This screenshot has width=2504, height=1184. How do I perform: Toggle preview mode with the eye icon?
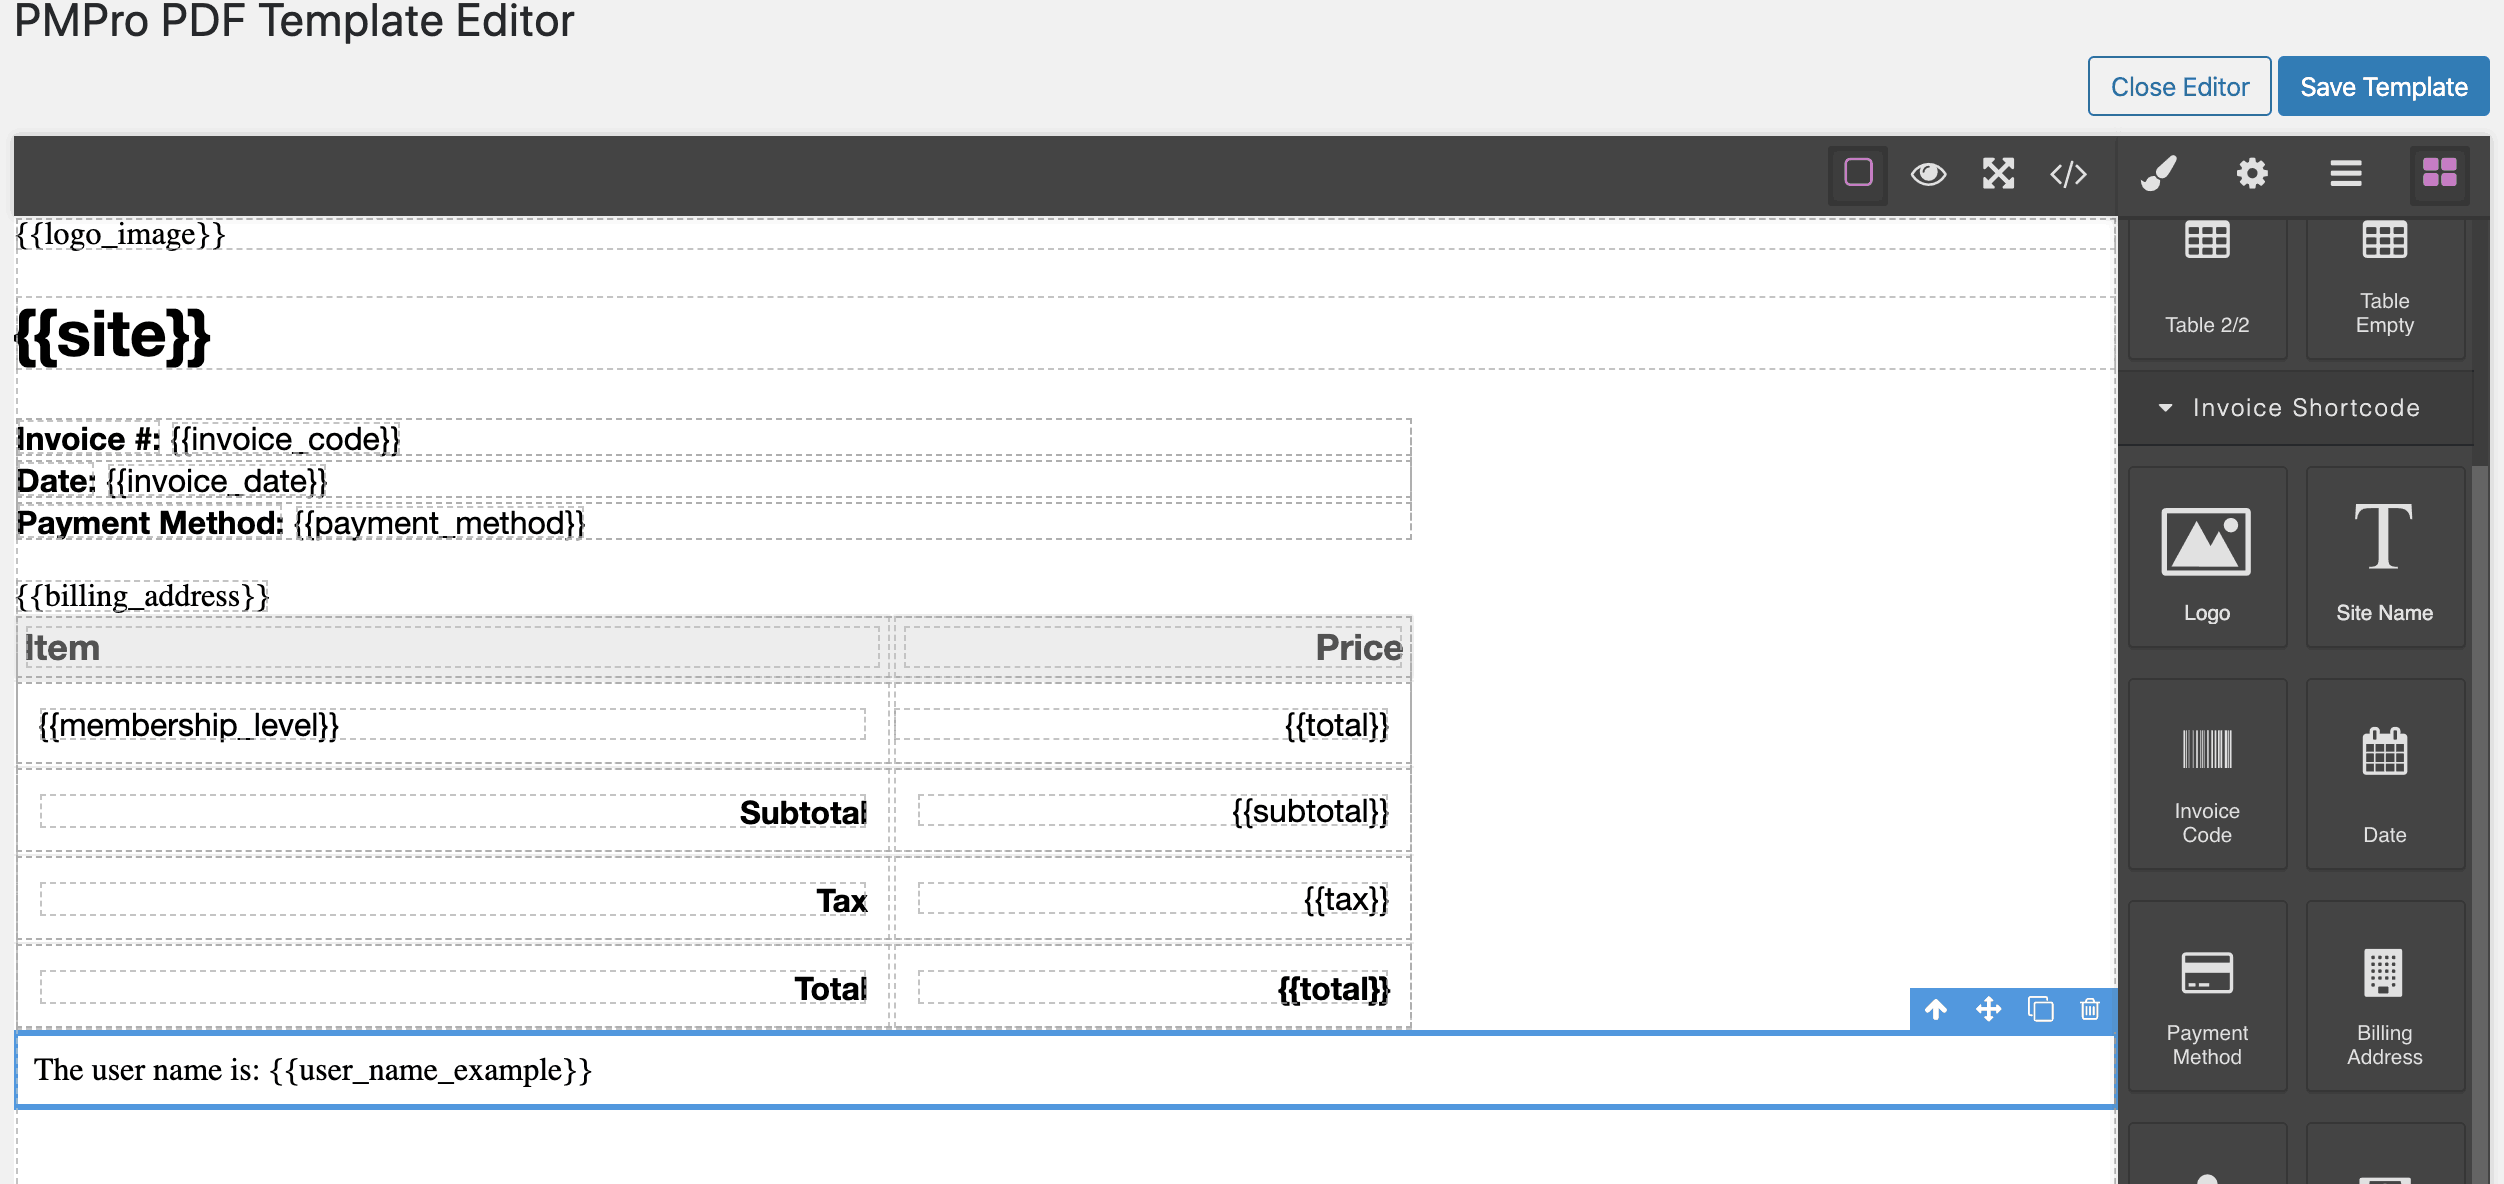tap(1929, 174)
